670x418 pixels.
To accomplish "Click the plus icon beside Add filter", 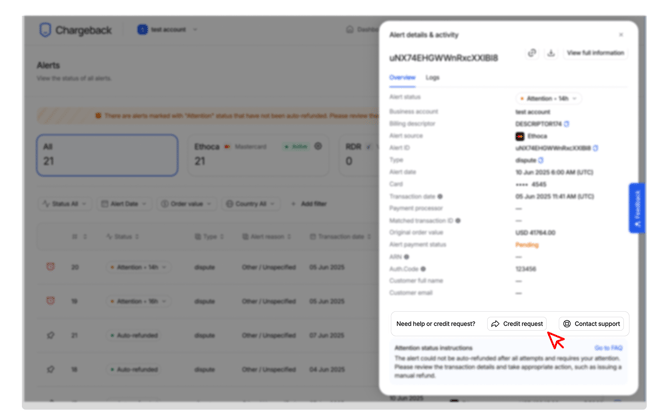I will tap(294, 204).
